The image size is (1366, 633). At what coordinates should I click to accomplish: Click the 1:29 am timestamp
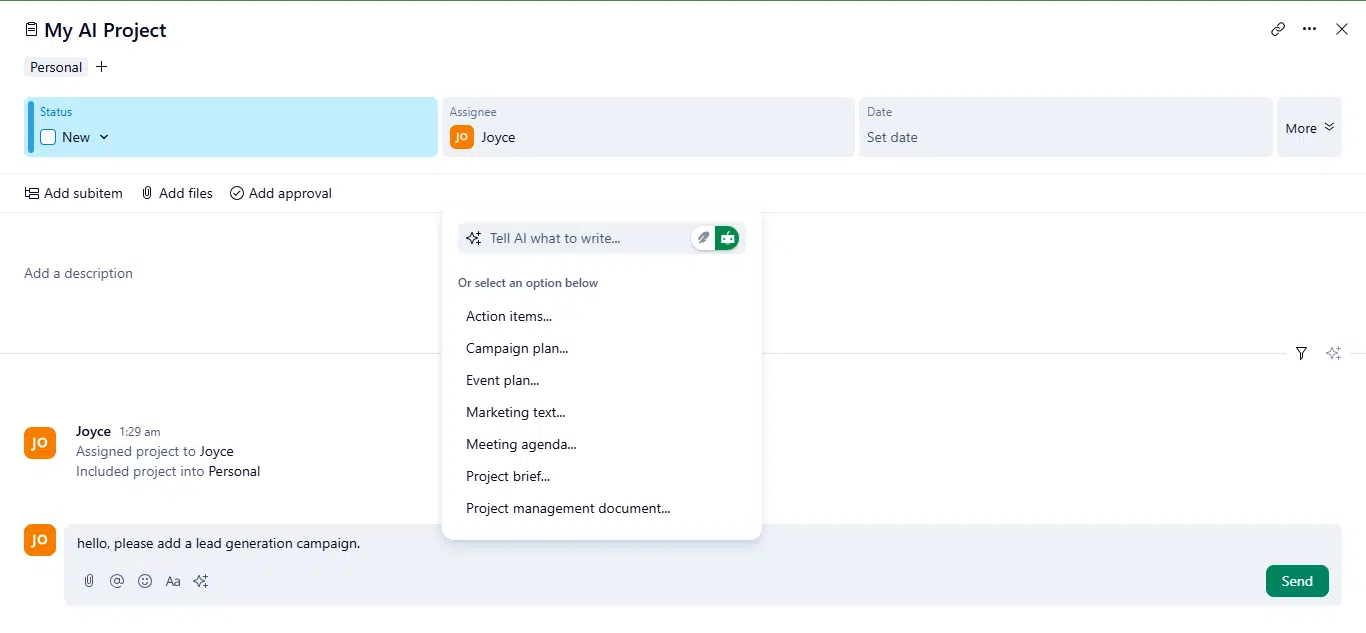[140, 432]
